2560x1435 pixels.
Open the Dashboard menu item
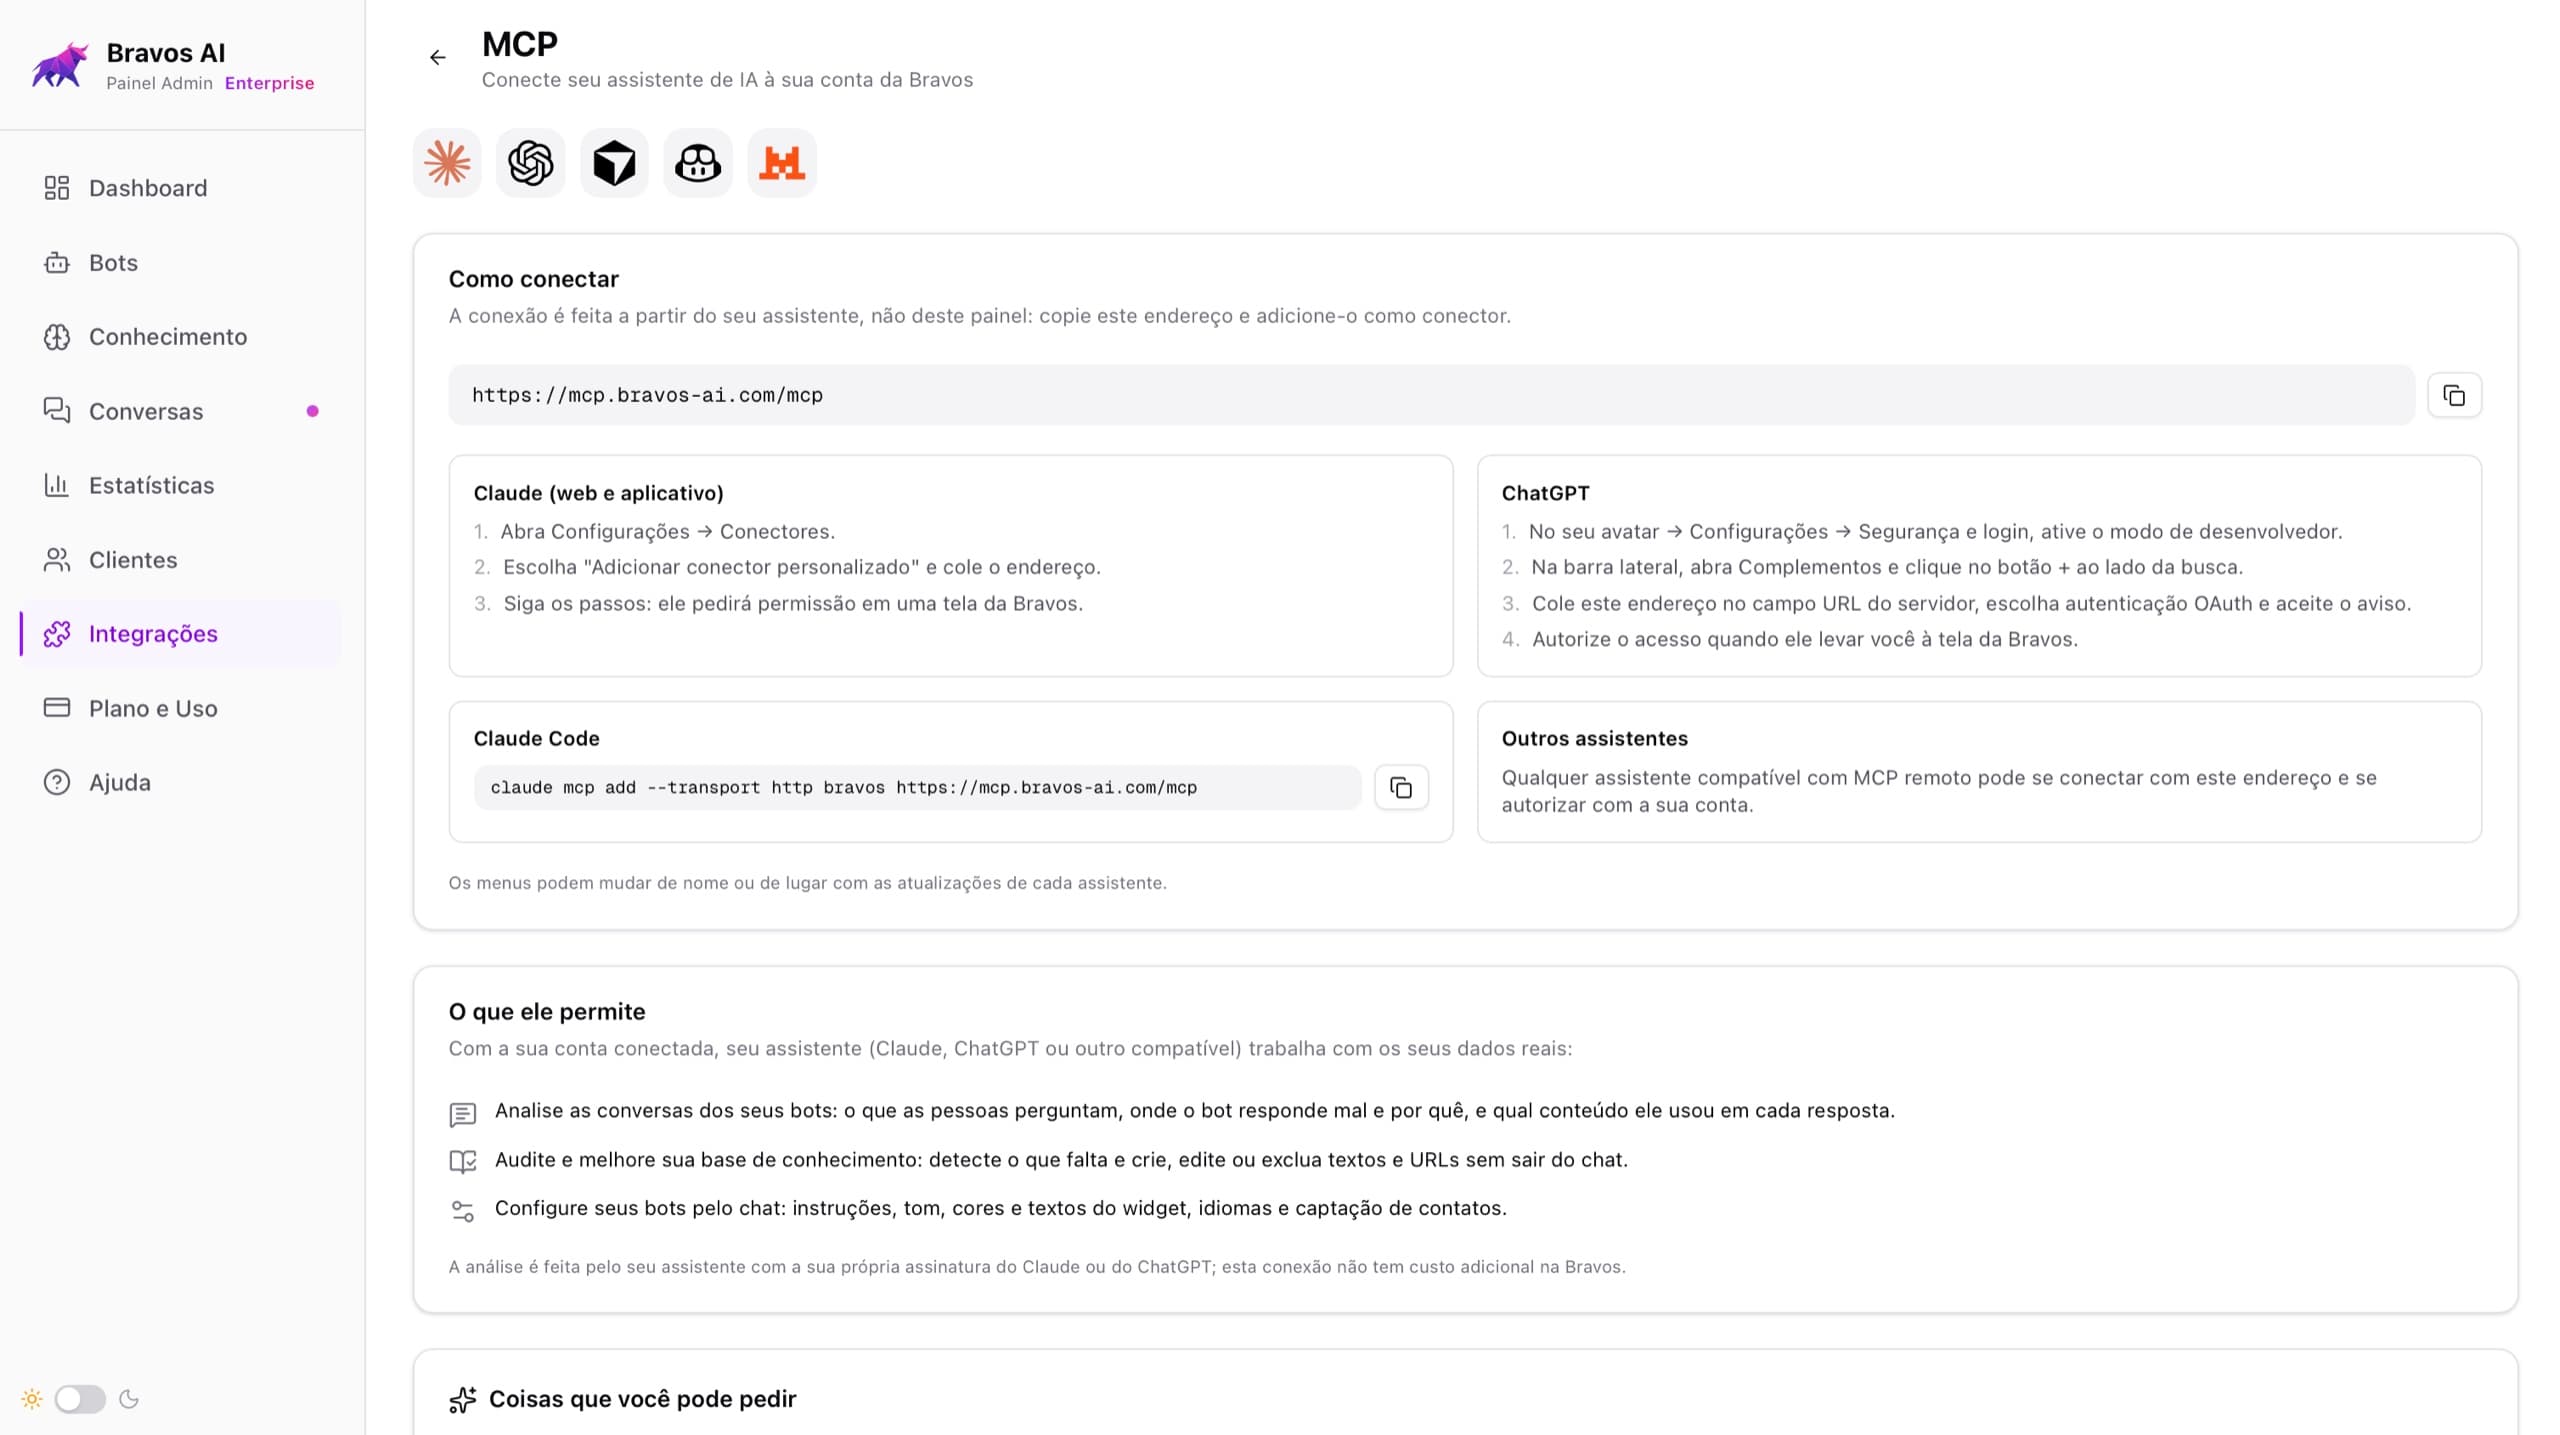click(x=181, y=188)
